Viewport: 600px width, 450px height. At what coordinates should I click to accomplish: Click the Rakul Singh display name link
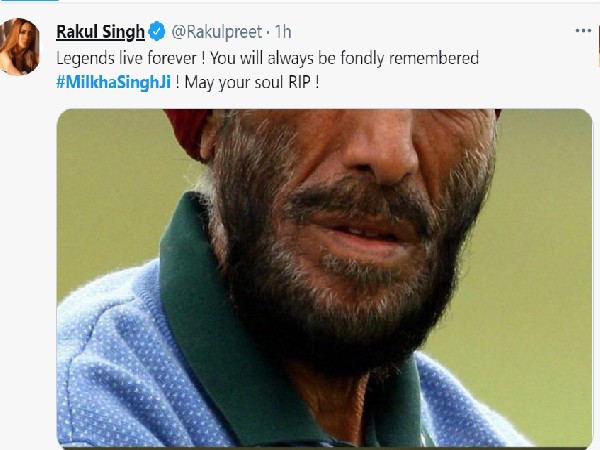(x=100, y=32)
